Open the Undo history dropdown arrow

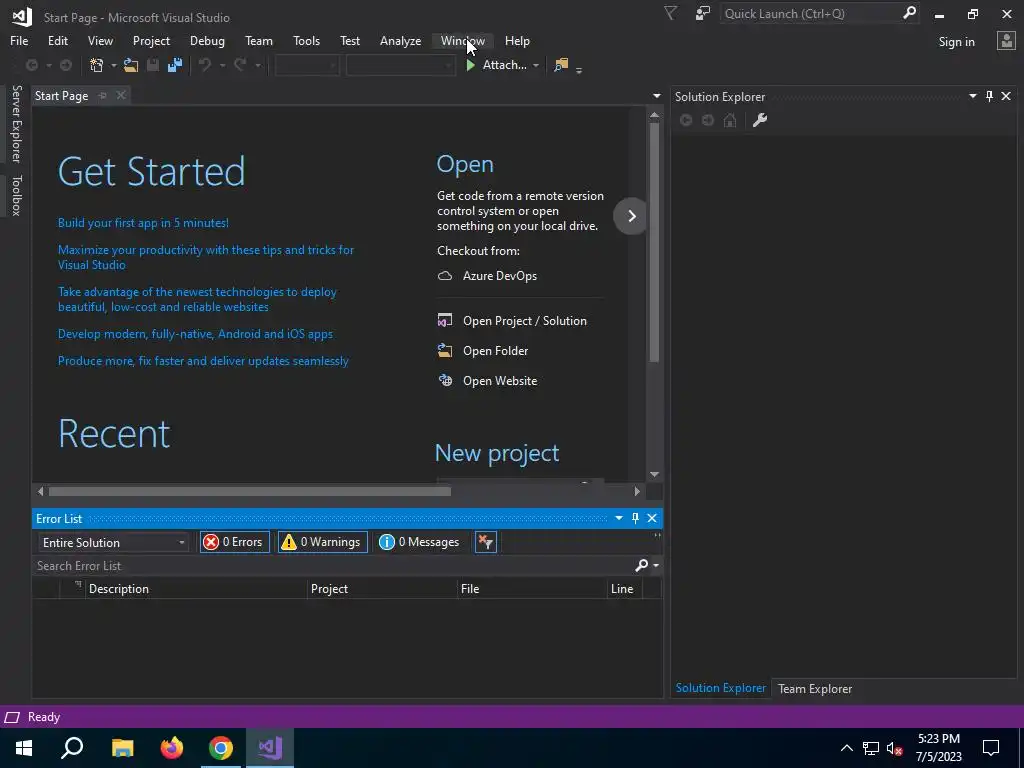(x=222, y=65)
